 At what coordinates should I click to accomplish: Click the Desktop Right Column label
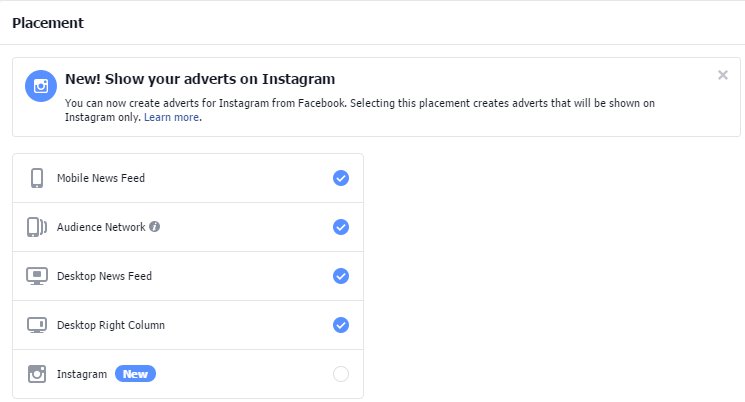(110, 325)
